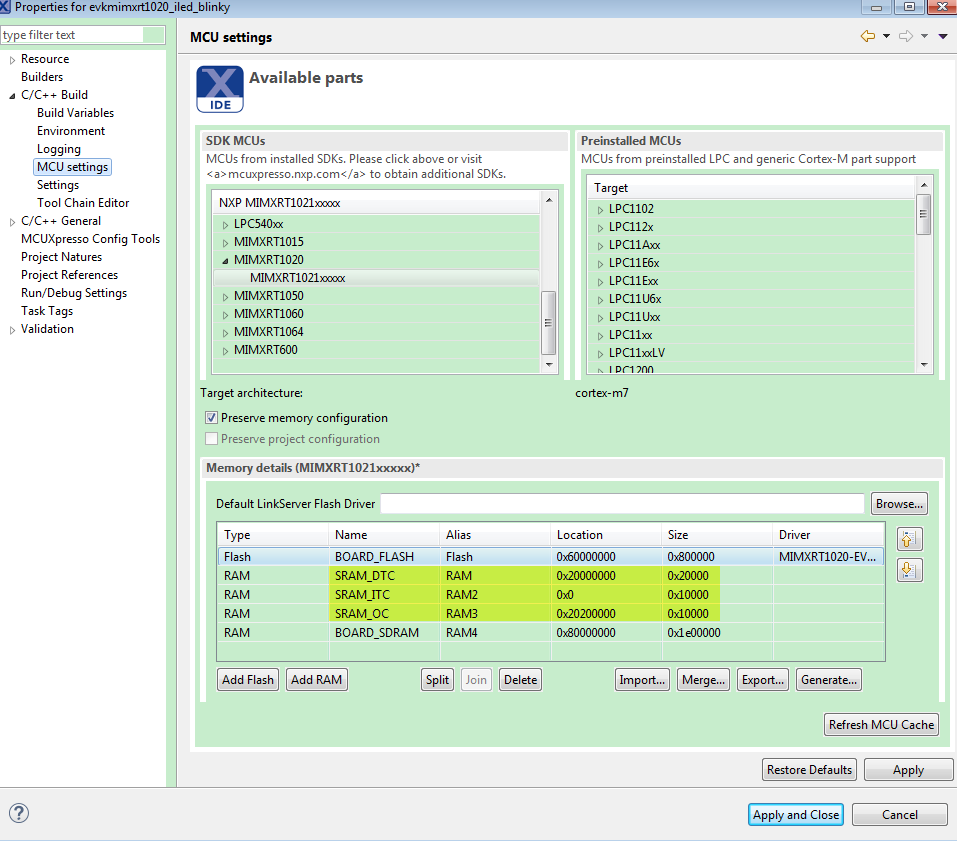The image size is (957, 841).
Task: Click the Generate... button
Action: pos(828,679)
